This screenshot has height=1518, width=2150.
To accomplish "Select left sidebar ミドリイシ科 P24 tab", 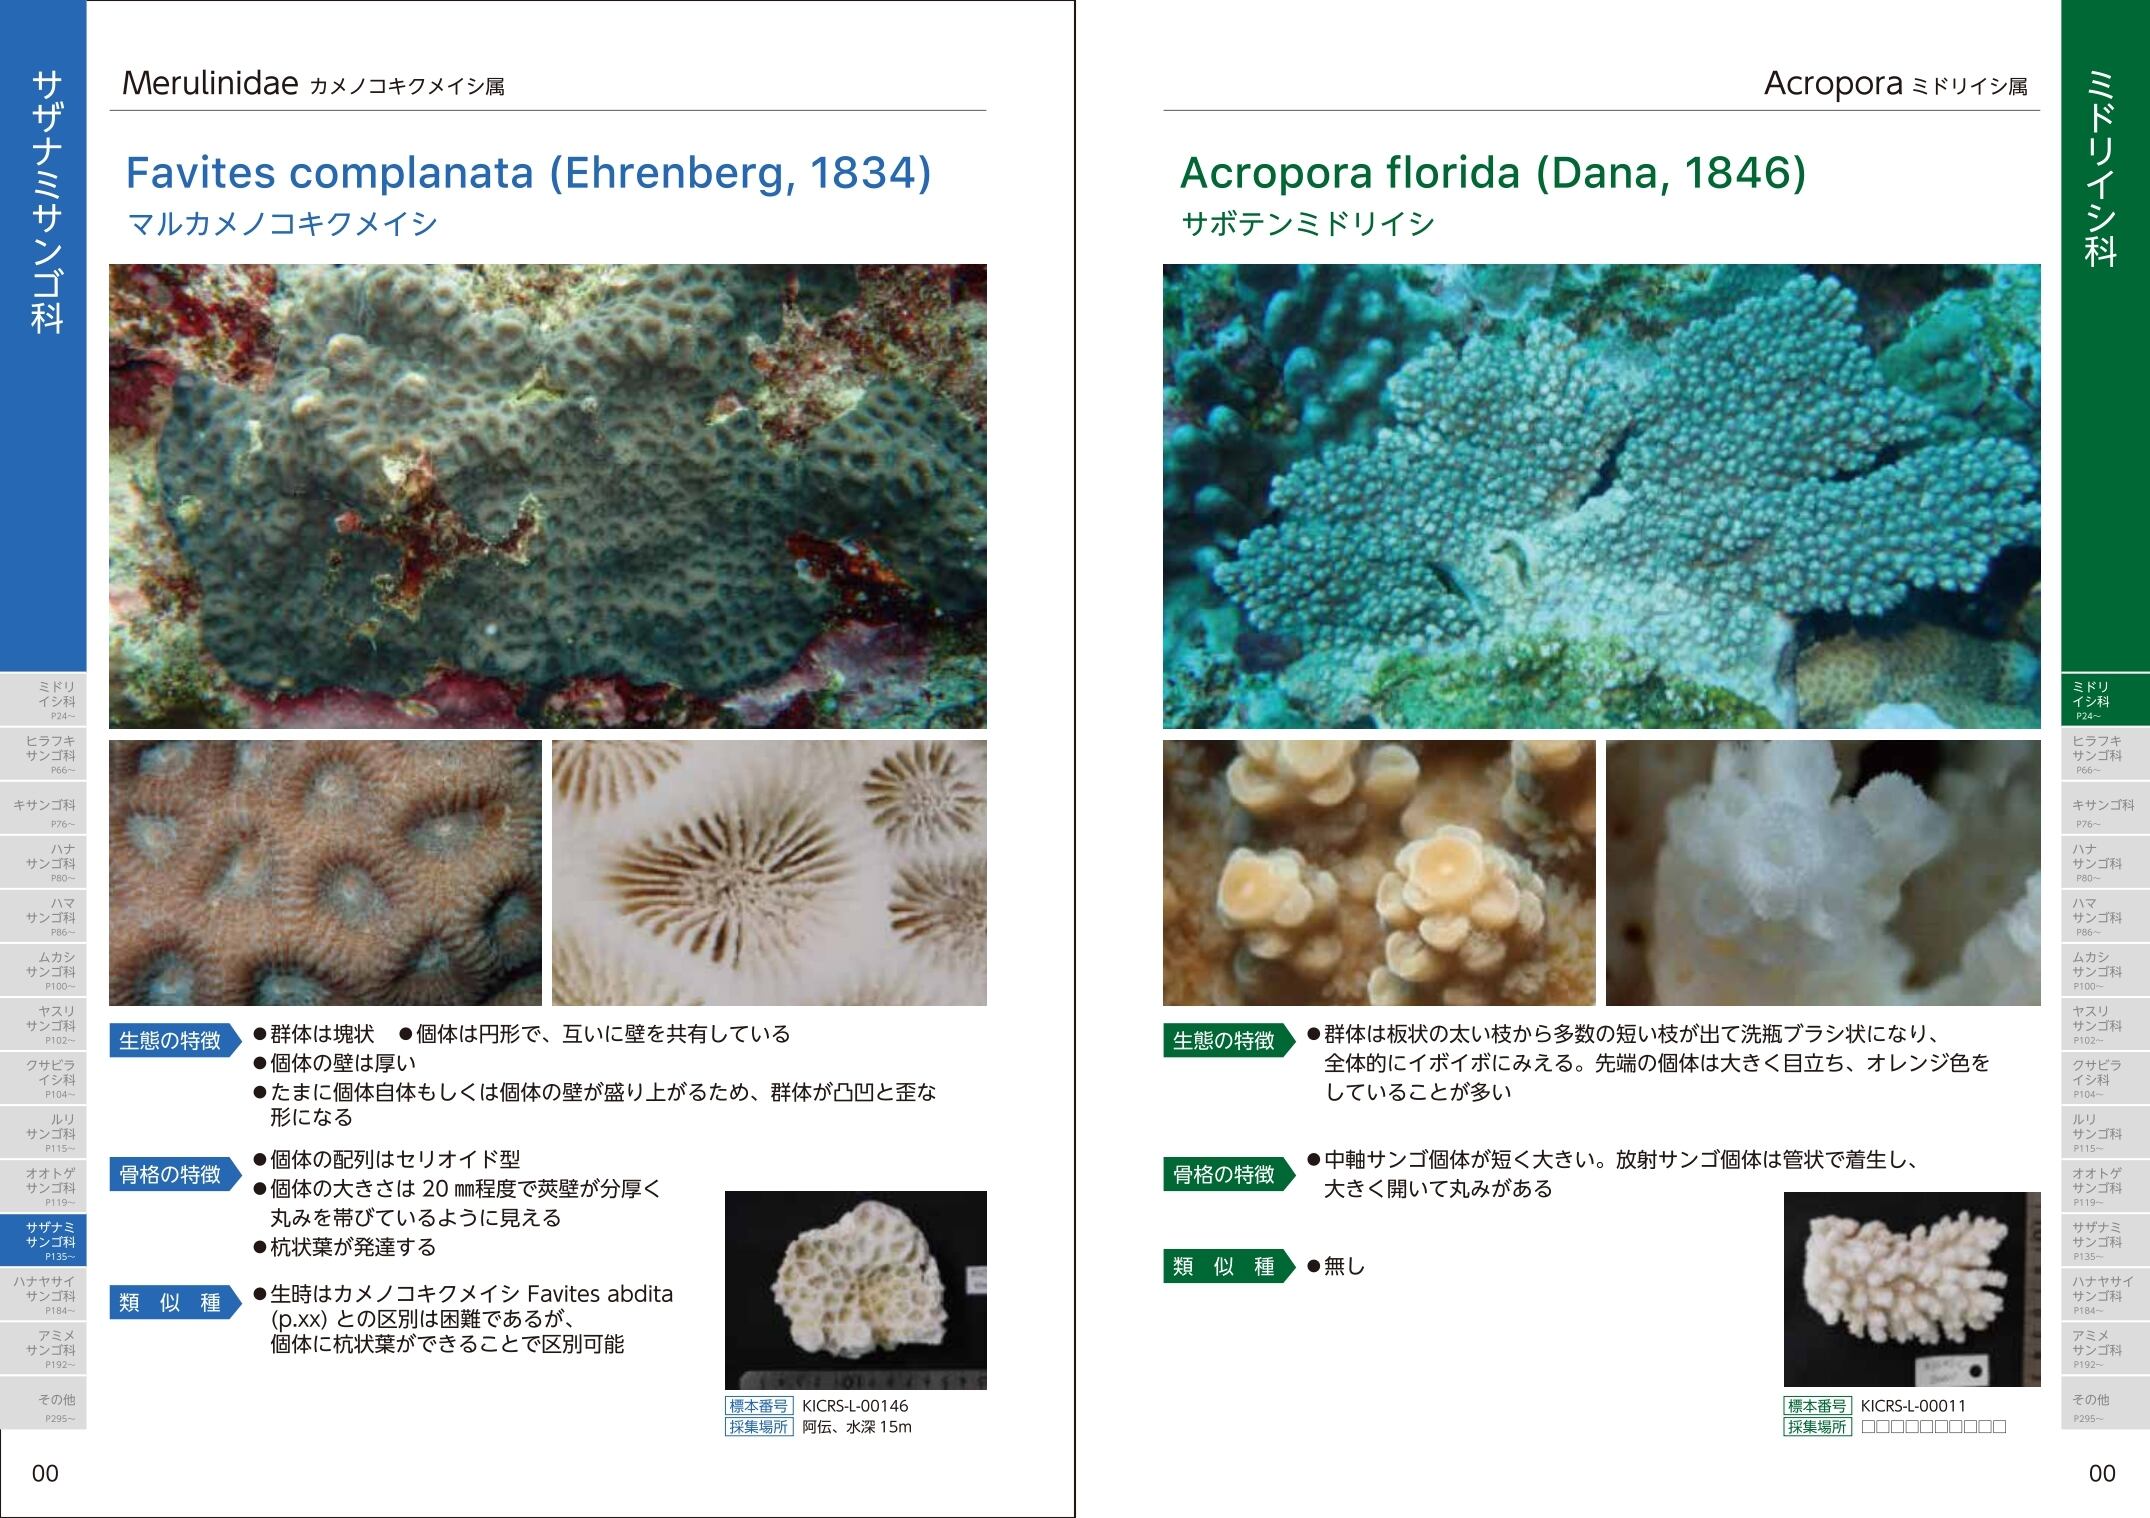I will pyautogui.click(x=43, y=700).
